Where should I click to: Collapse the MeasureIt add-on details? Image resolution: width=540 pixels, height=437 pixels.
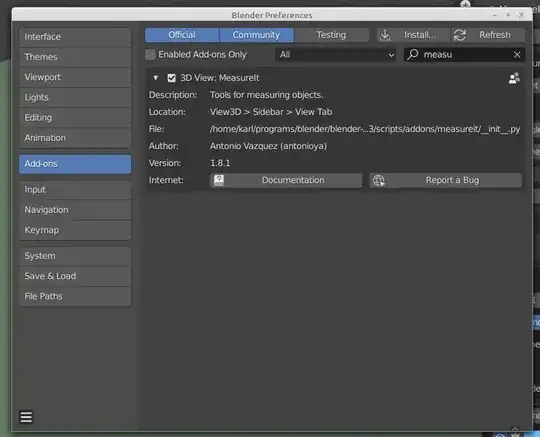point(156,78)
